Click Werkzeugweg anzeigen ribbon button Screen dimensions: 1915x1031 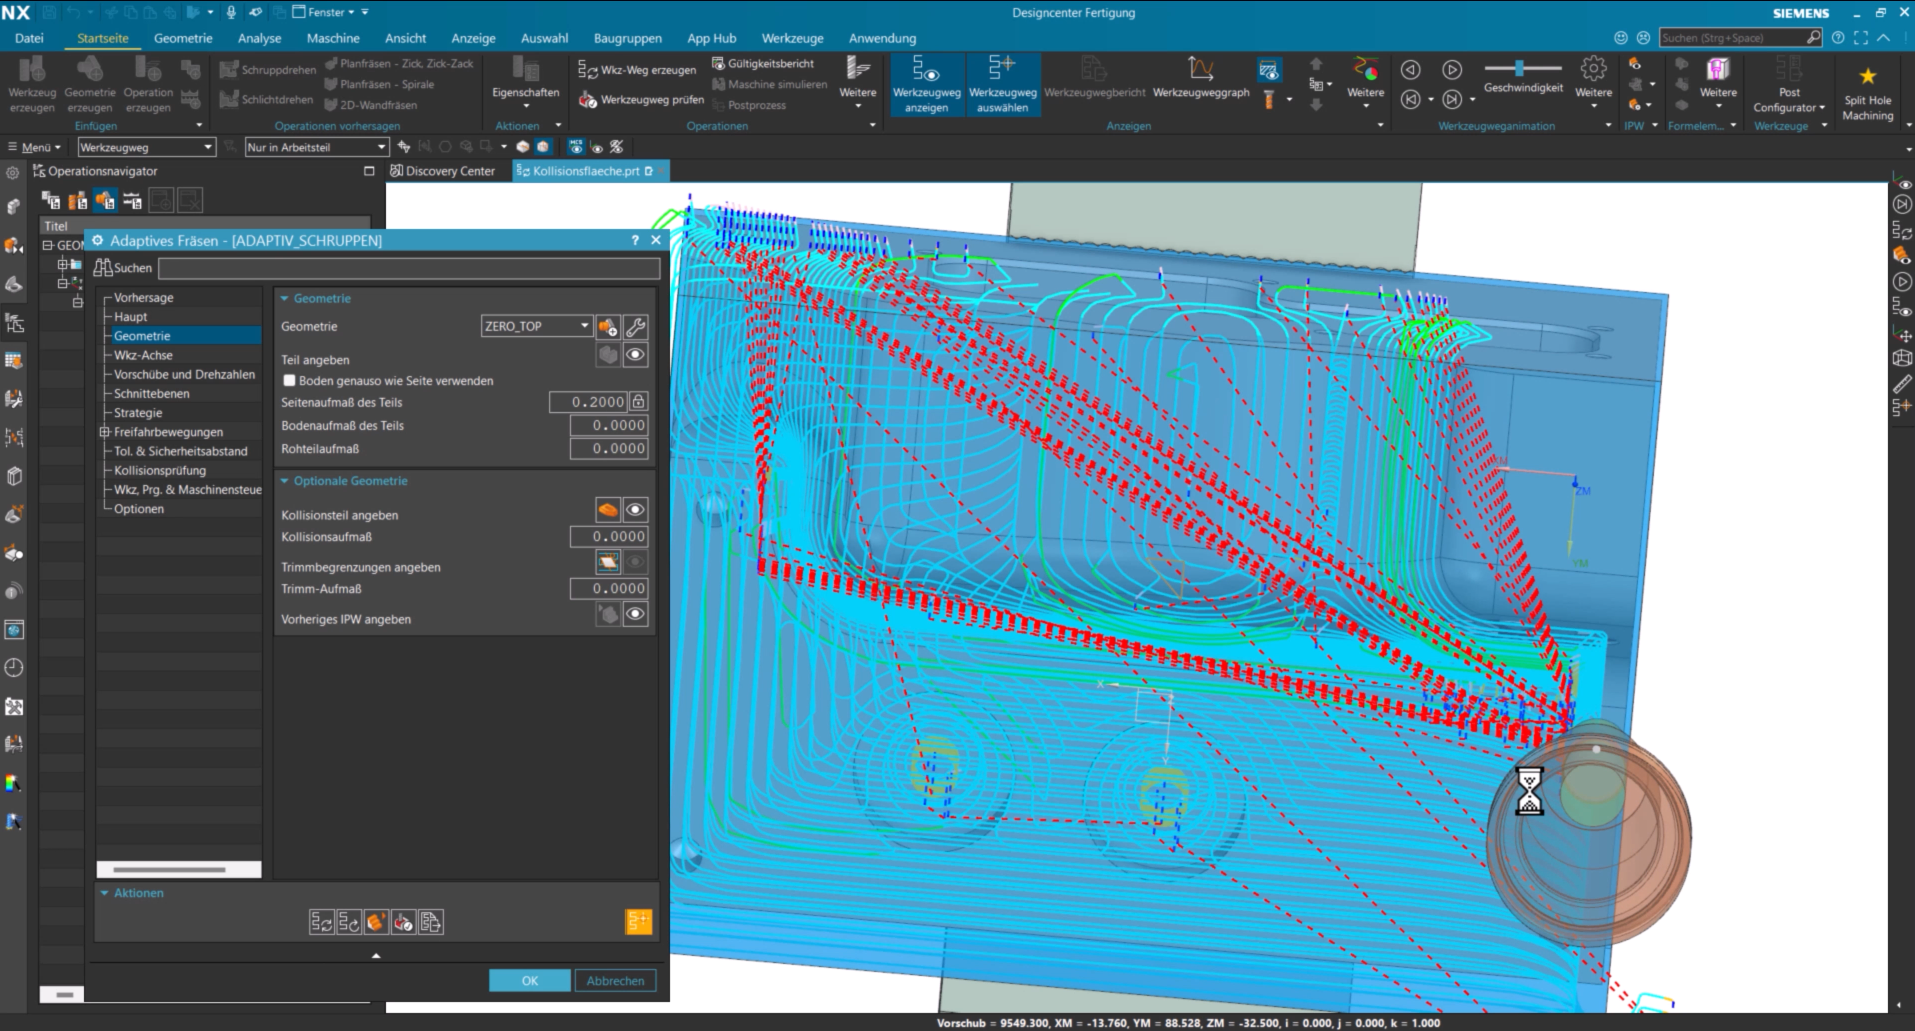tap(926, 84)
